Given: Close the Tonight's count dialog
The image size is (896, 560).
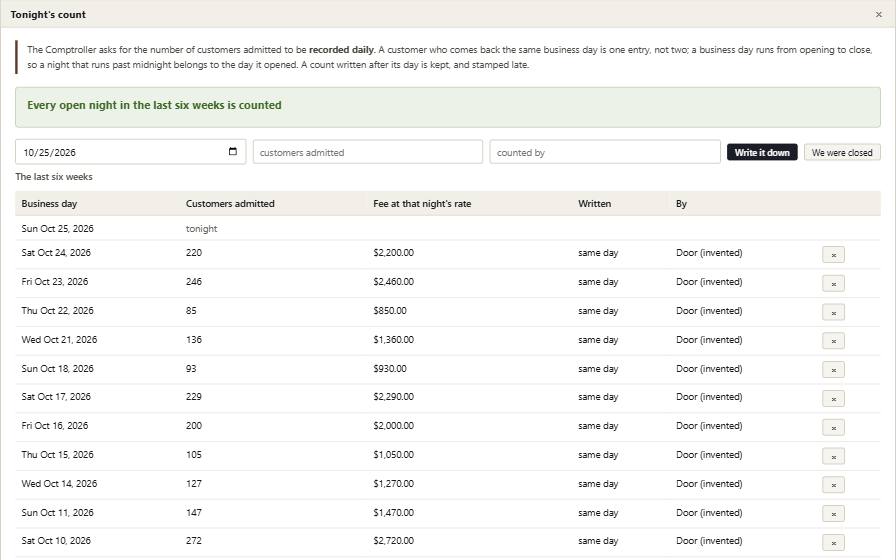Looking at the screenshot, I should tap(878, 14).
